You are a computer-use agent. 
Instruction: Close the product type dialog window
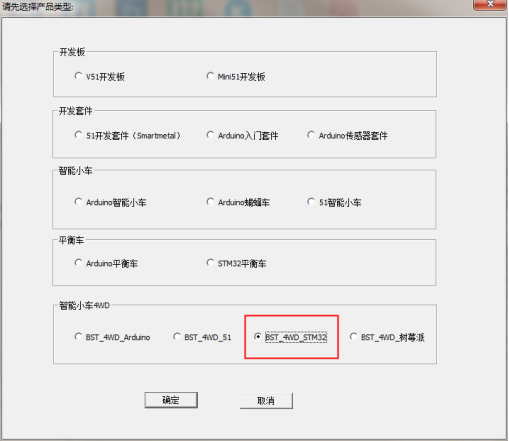click(x=490, y=4)
